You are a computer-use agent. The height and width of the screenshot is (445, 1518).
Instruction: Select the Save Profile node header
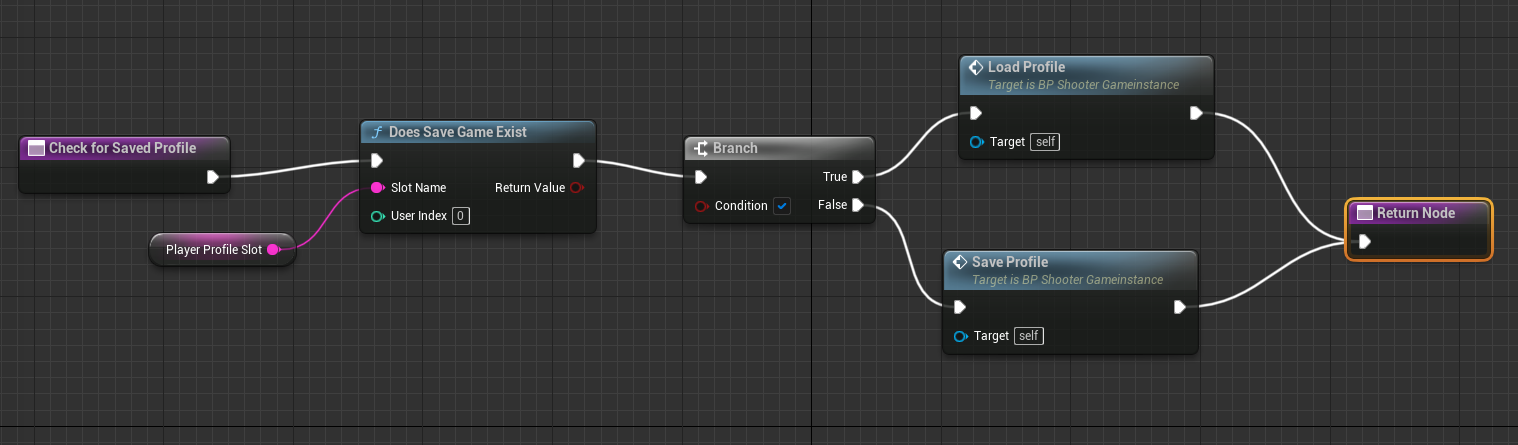[x=1071, y=269]
